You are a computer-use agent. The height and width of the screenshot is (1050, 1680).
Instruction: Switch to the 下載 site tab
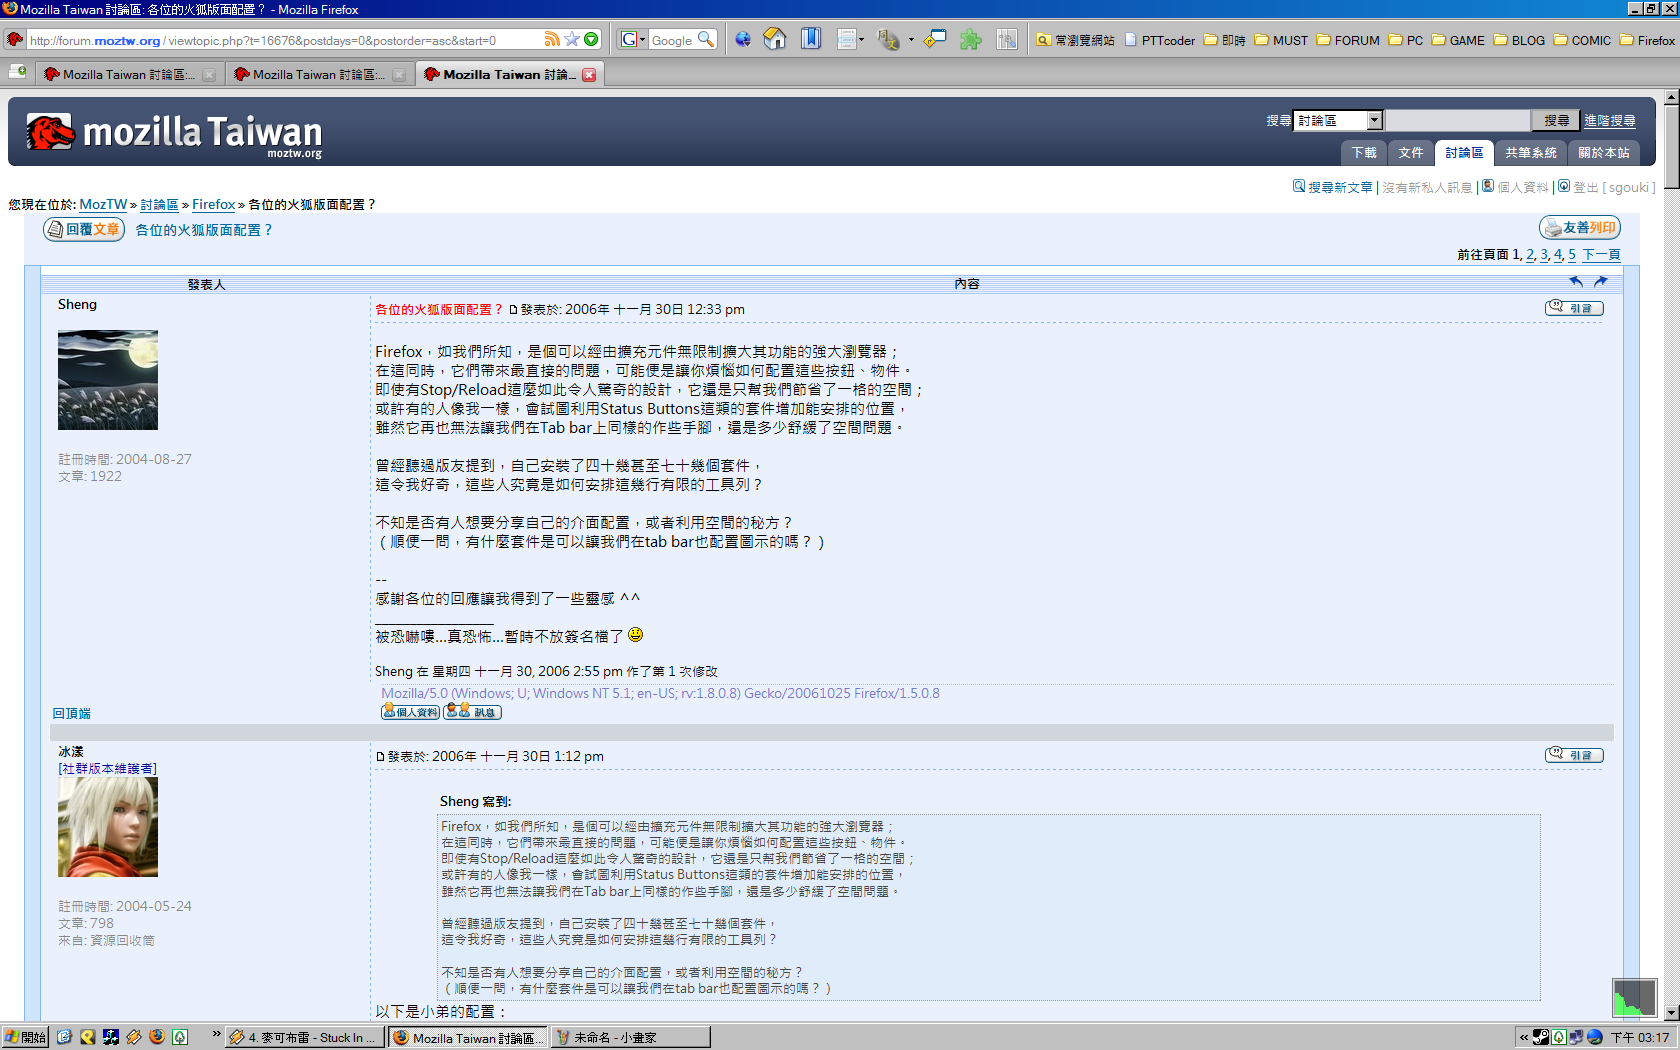[x=1364, y=153]
